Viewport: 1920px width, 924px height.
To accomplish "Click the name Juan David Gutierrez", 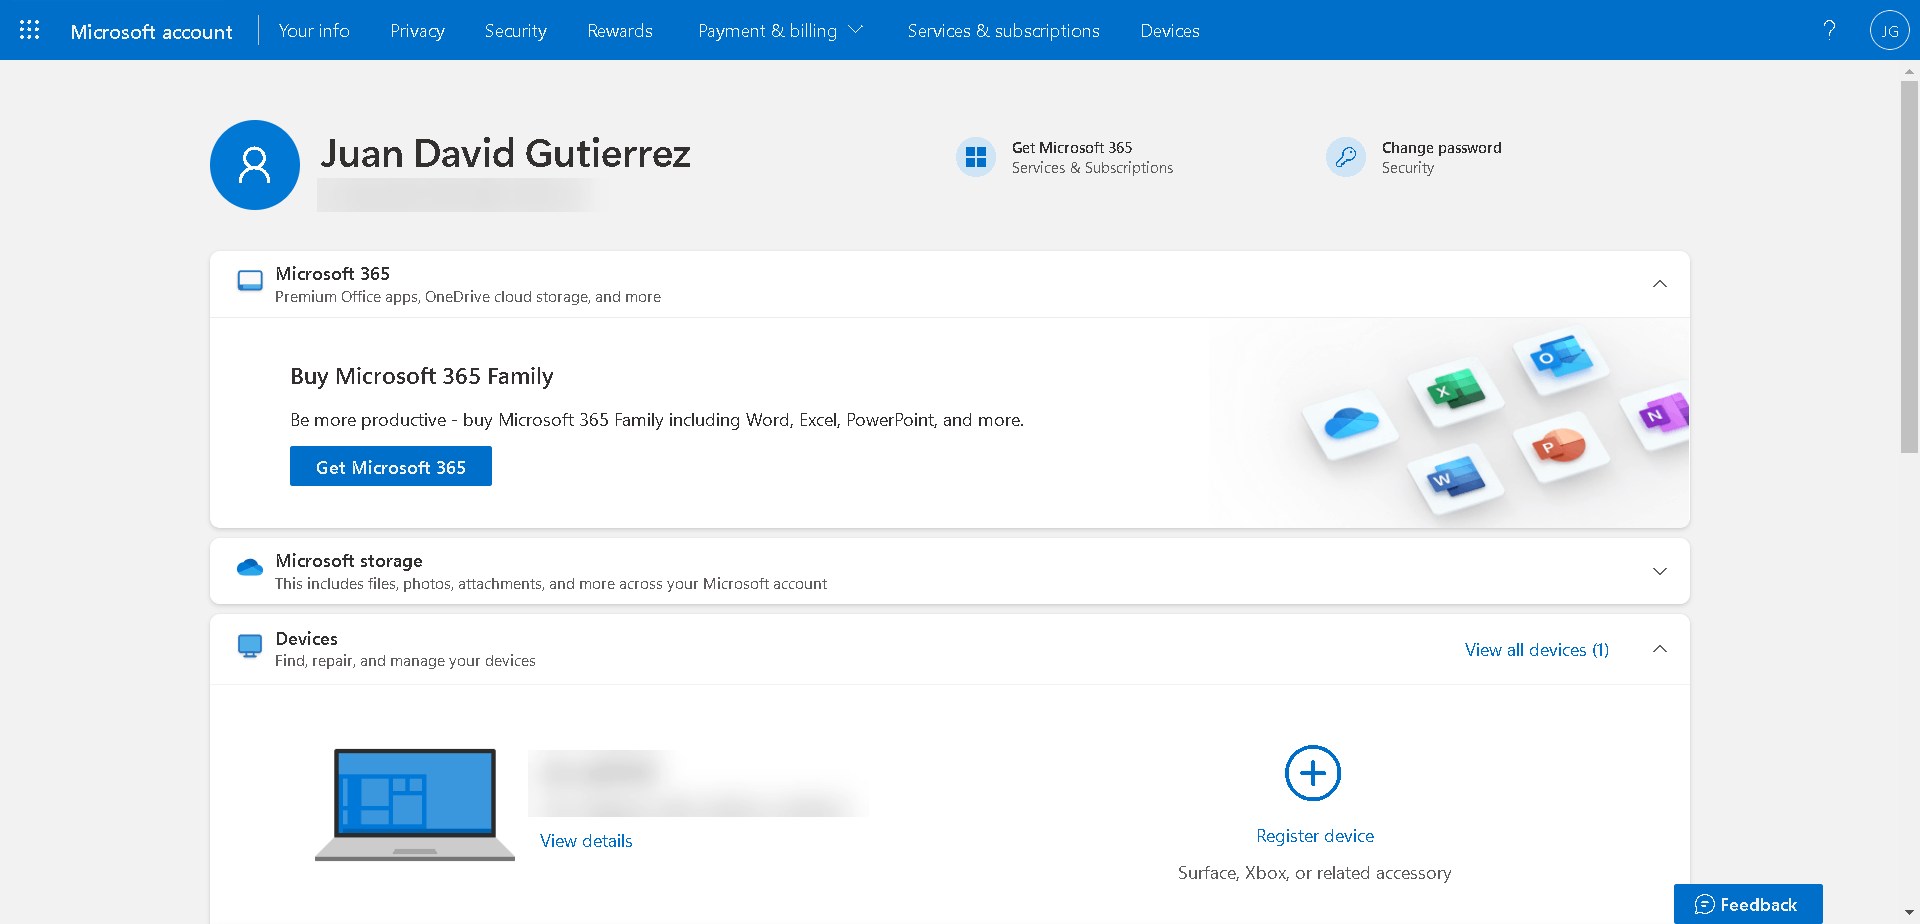I will (506, 153).
